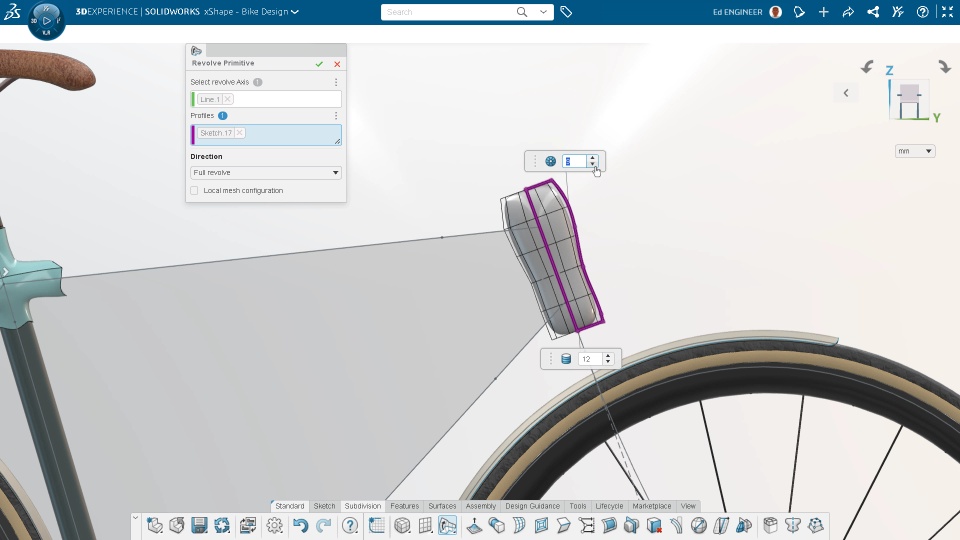Rotate view clockwise arrow near view cube
The image size is (960, 540).
point(945,66)
